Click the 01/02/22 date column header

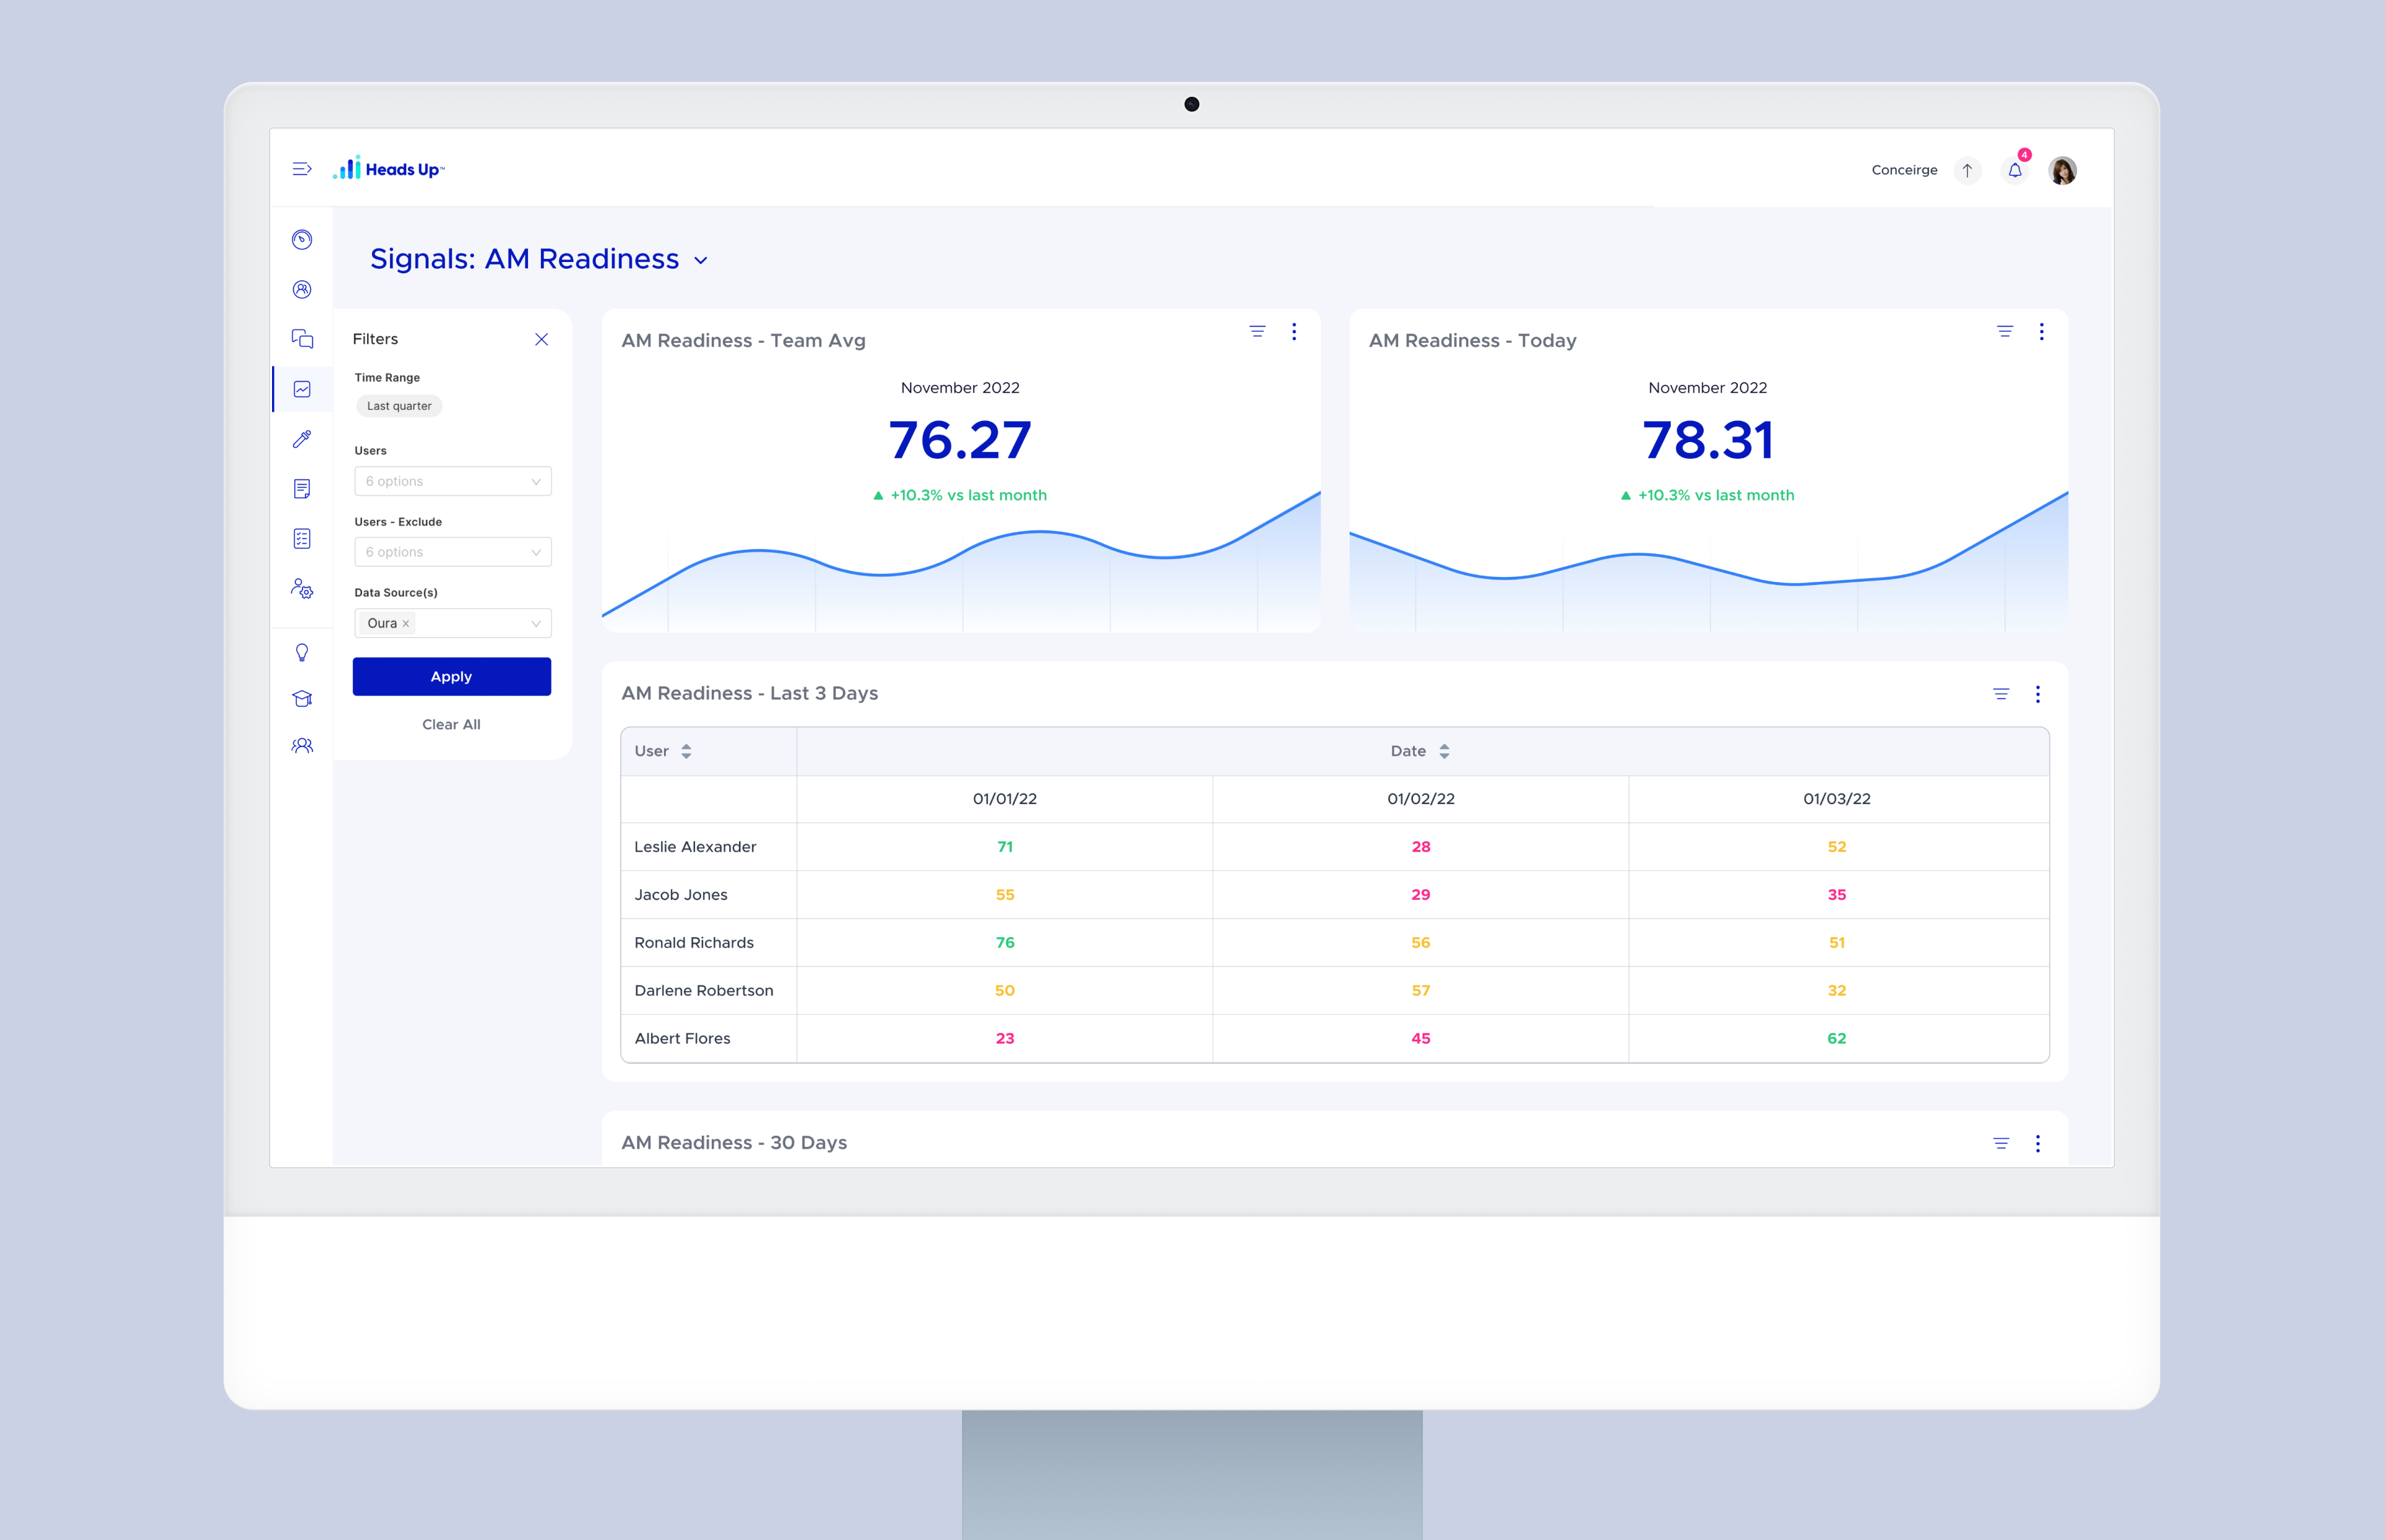coord(1421,799)
